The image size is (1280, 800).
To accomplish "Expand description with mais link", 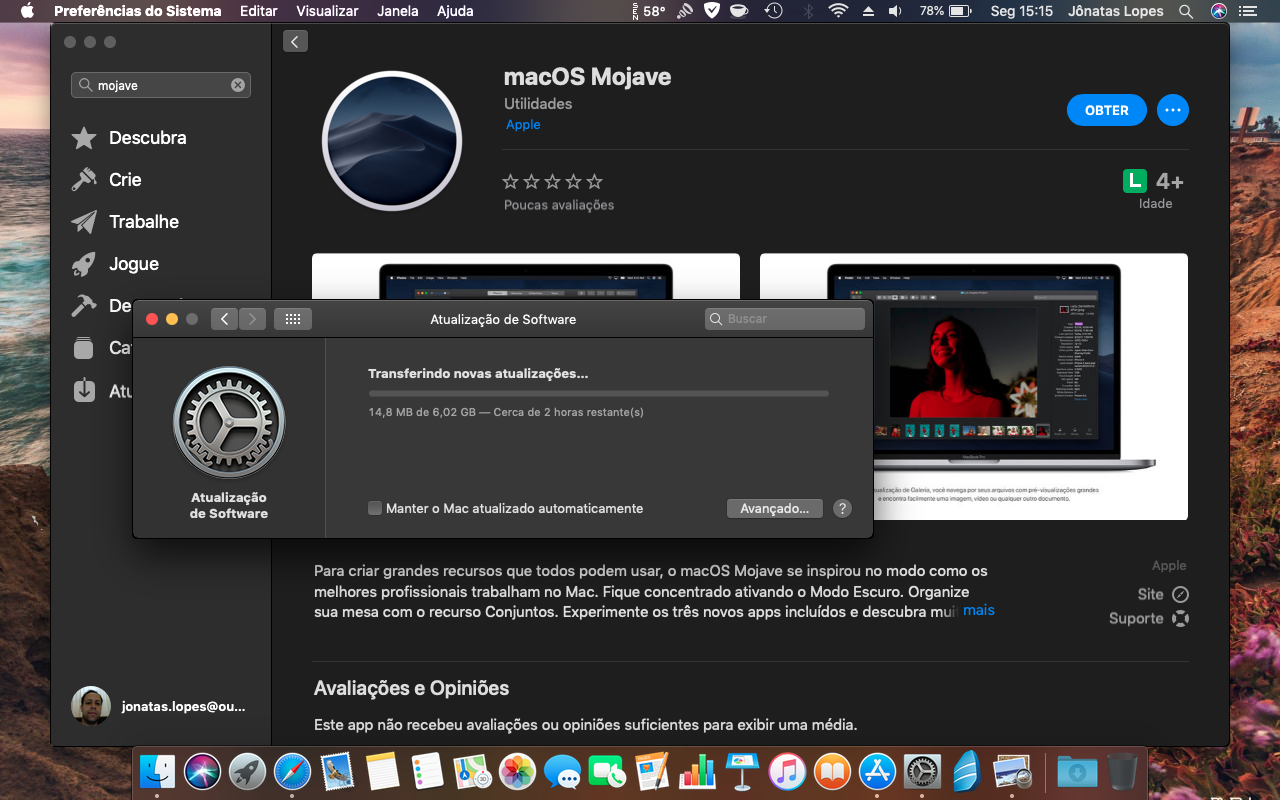I will pos(979,610).
